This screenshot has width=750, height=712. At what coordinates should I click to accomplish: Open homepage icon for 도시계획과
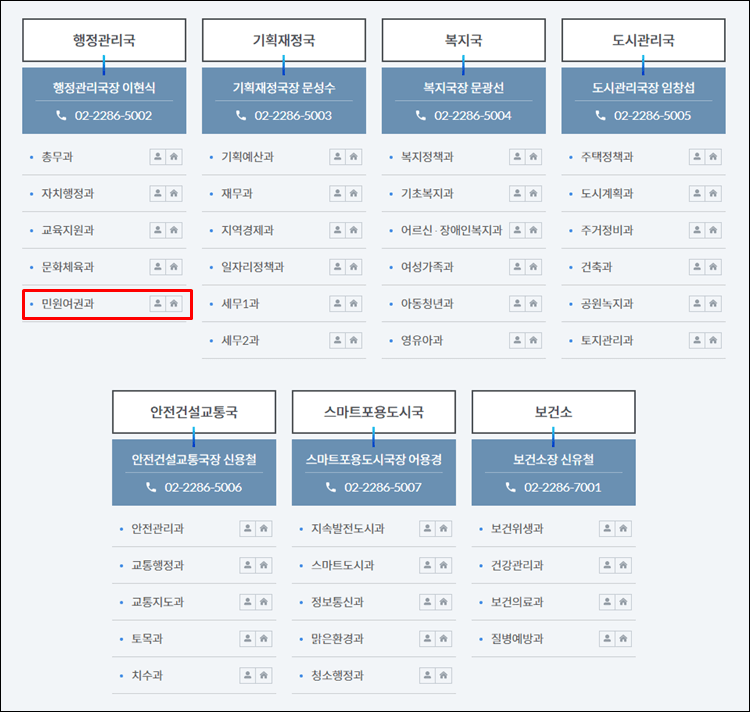point(714,193)
